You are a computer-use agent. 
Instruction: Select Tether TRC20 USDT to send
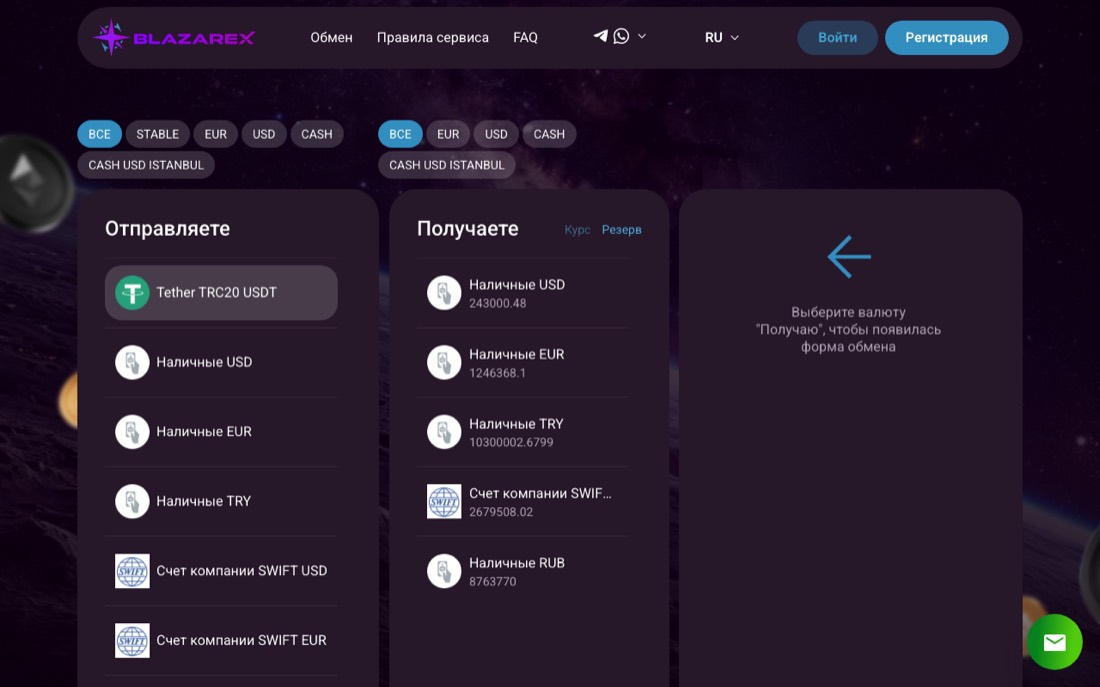221,293
